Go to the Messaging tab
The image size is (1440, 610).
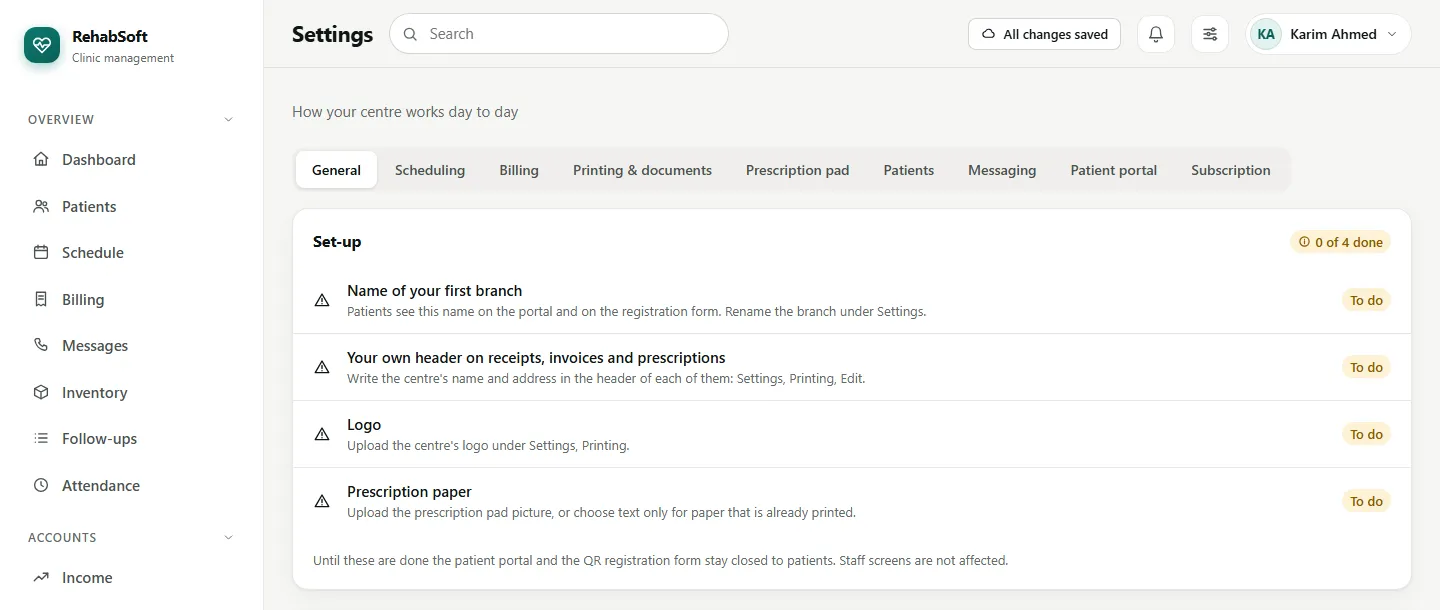coord(1002,170)
